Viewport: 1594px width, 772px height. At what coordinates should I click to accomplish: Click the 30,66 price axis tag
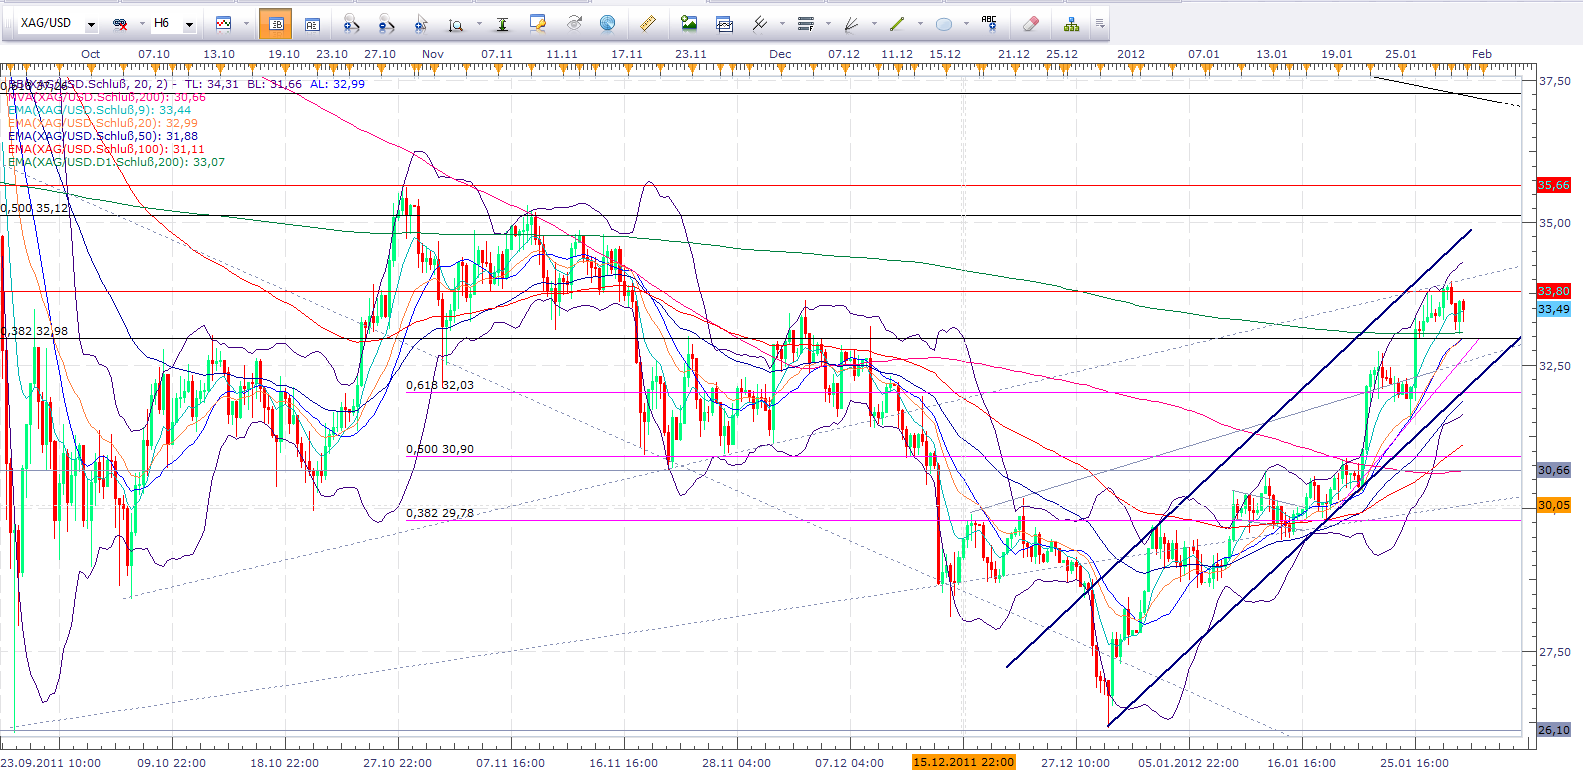click(x=1554, y=470)
